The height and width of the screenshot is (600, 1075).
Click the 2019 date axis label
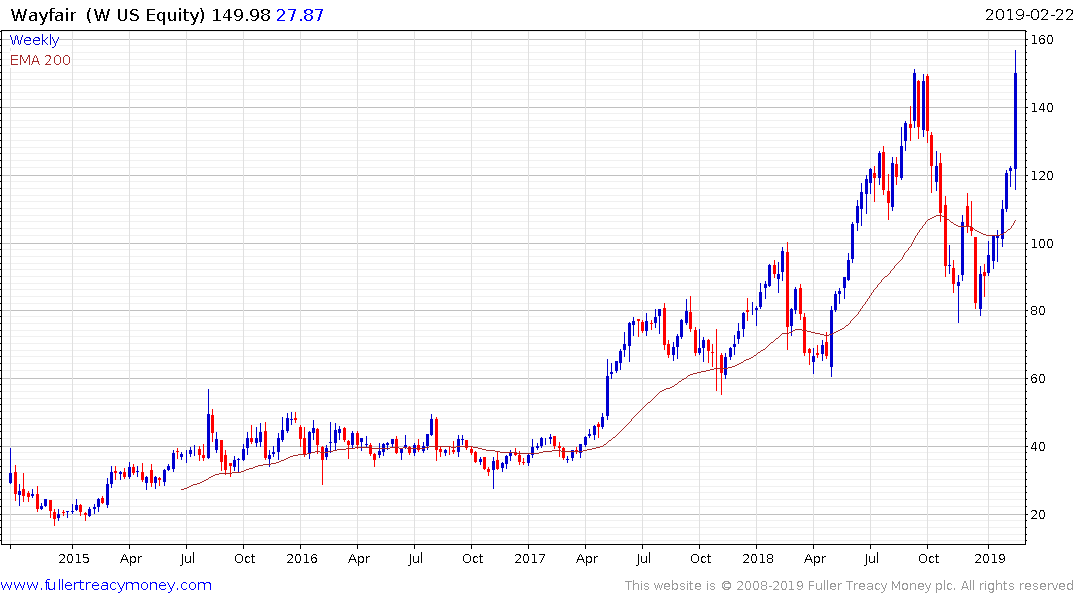coord(989,558)
